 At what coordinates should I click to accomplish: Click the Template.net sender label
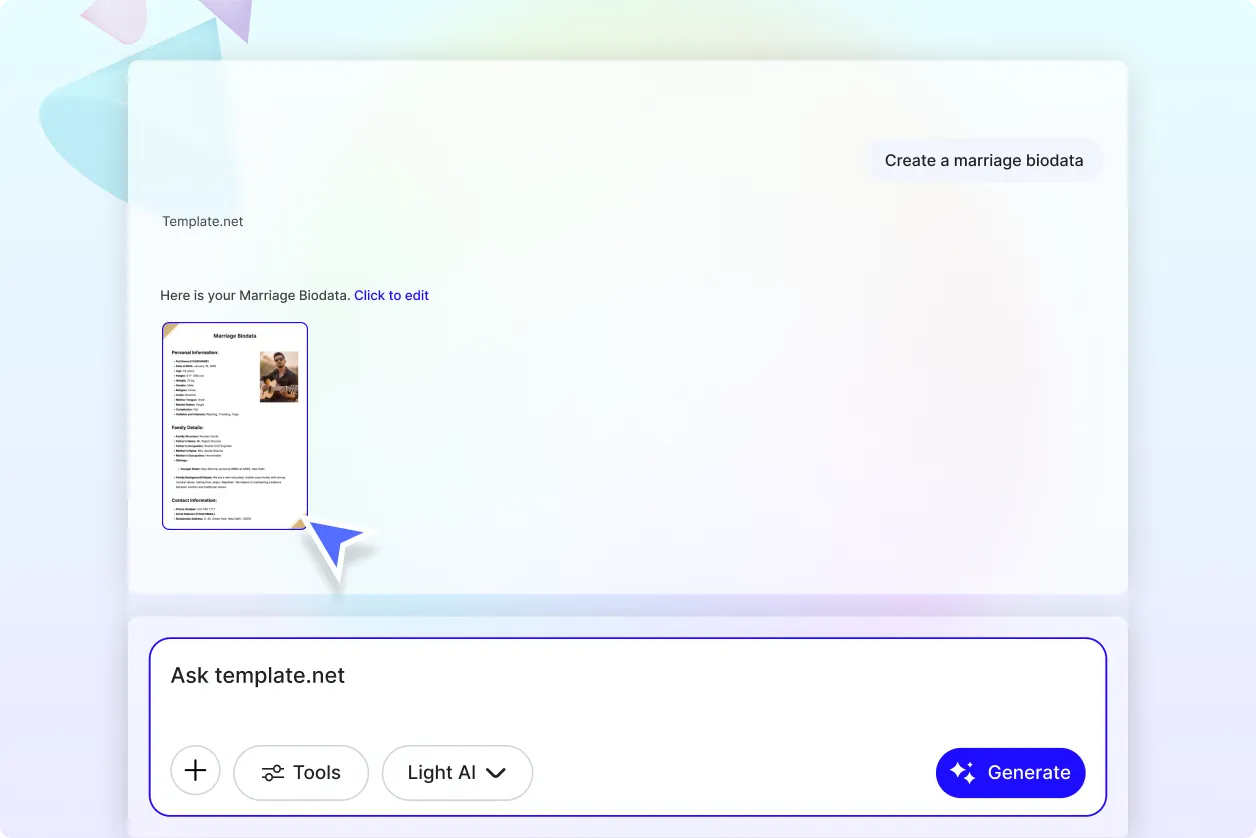[203, 222]
